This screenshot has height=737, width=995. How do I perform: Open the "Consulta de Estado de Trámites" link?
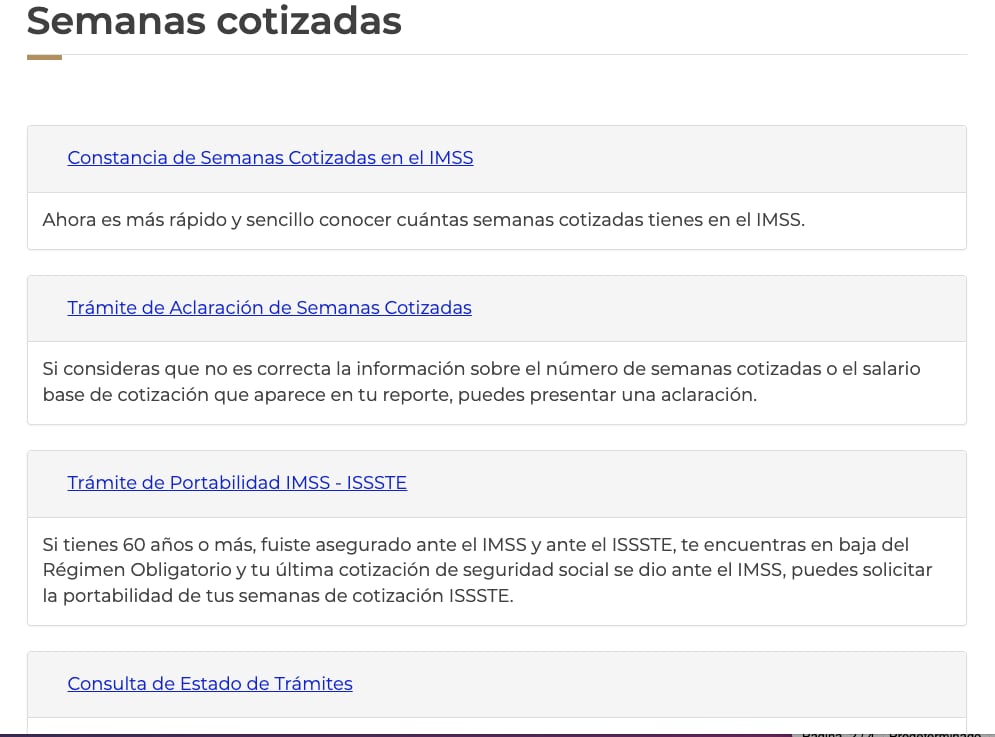(210, 684)
